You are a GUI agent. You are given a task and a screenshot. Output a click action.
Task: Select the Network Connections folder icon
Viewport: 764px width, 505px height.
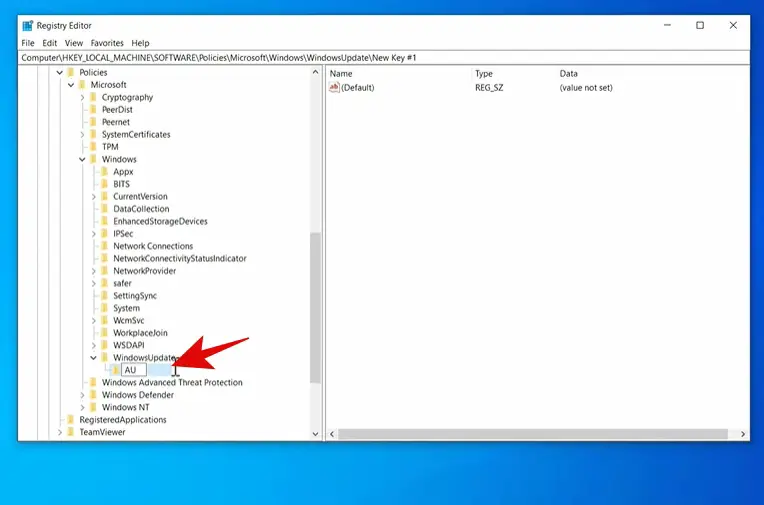[104, 246]
